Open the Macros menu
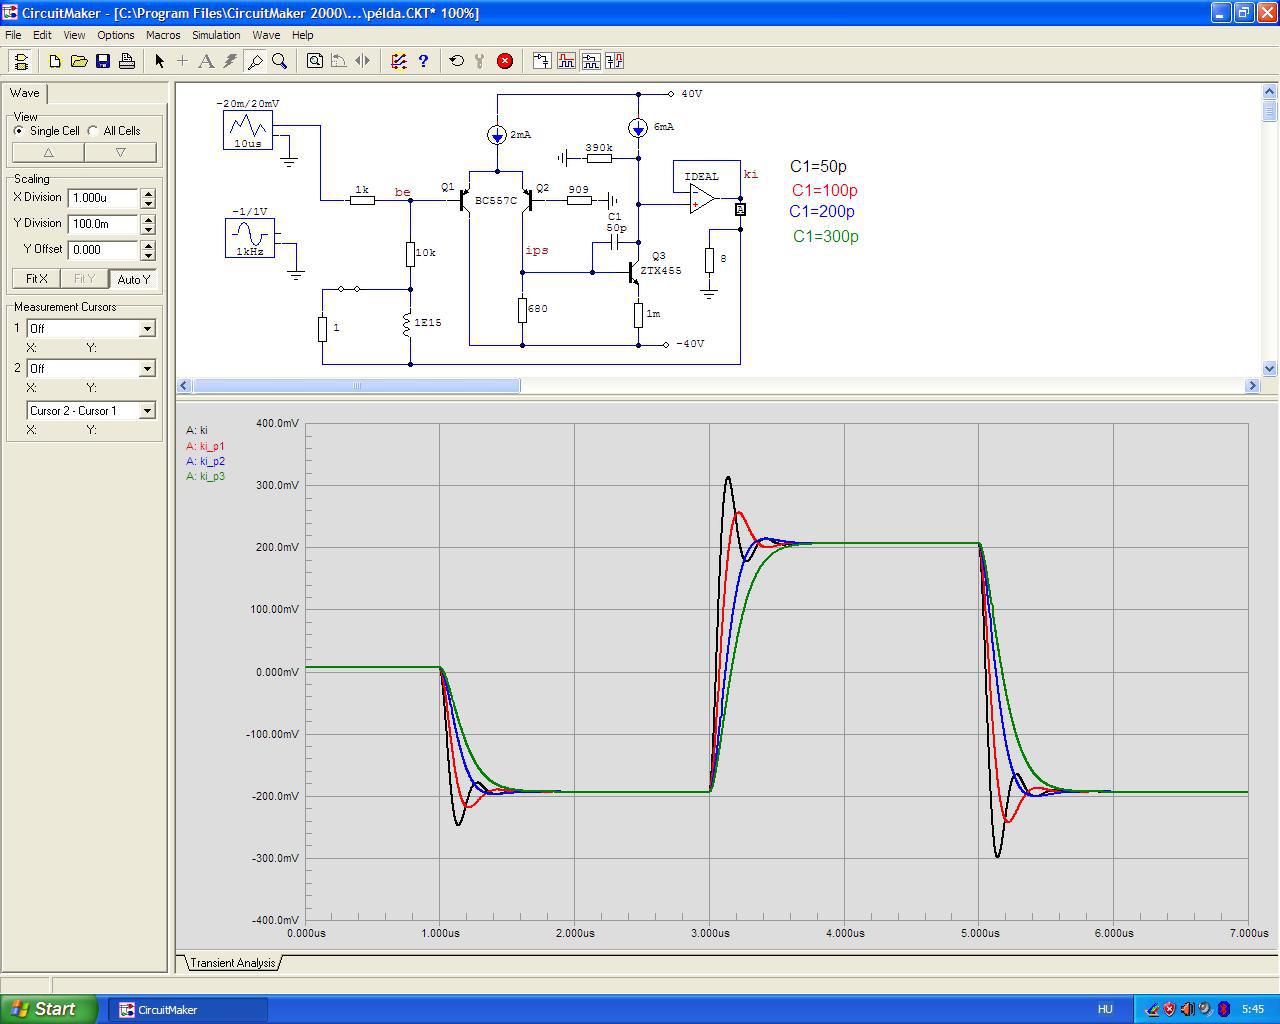 pyautogui.click(x=163, y=35)
